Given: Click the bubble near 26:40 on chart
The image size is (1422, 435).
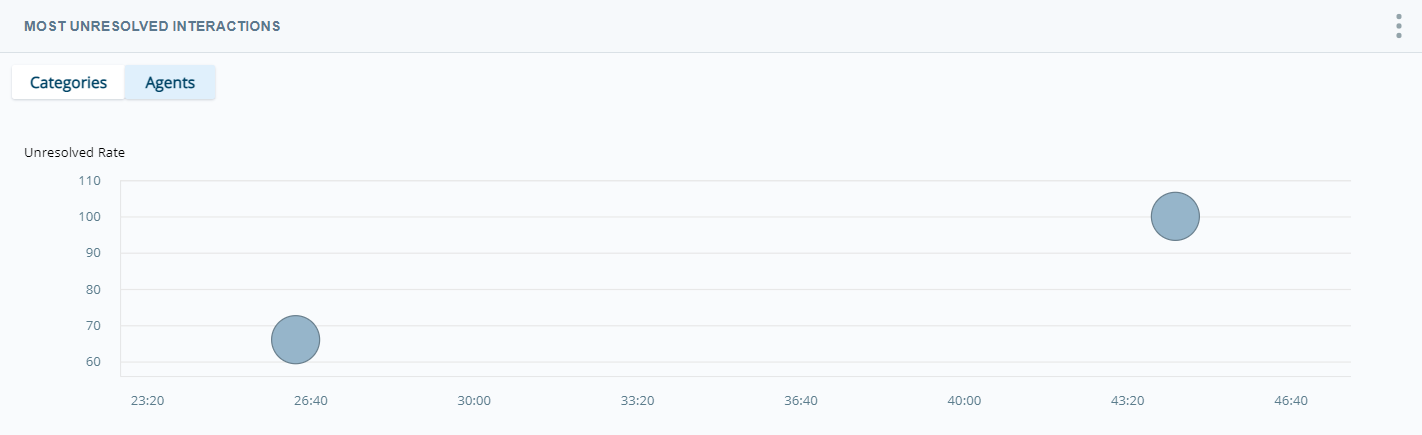Looking at the screenshot, I should coord(295,339).
